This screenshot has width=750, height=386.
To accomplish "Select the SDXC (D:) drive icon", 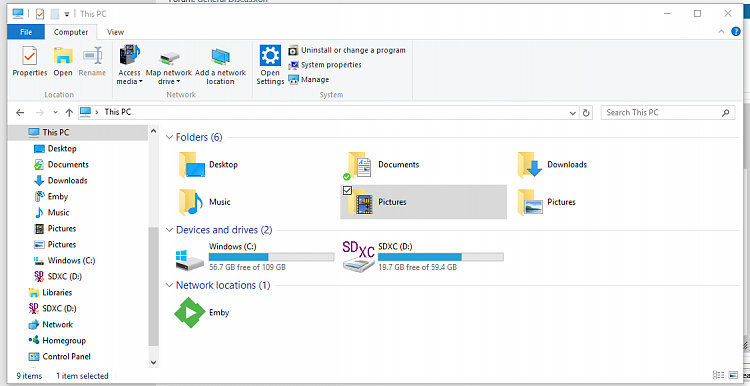I will pos(359,256).
